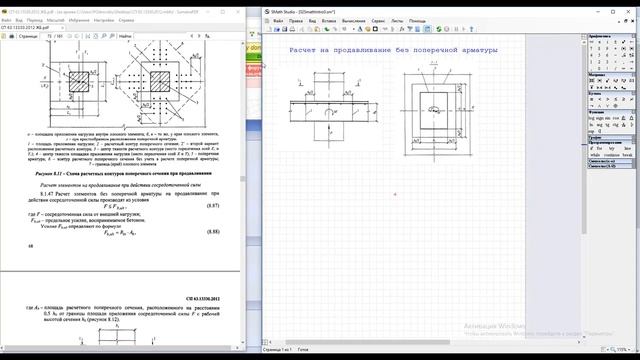Click the Paste icon in SMath toolbar

(317, 29)
